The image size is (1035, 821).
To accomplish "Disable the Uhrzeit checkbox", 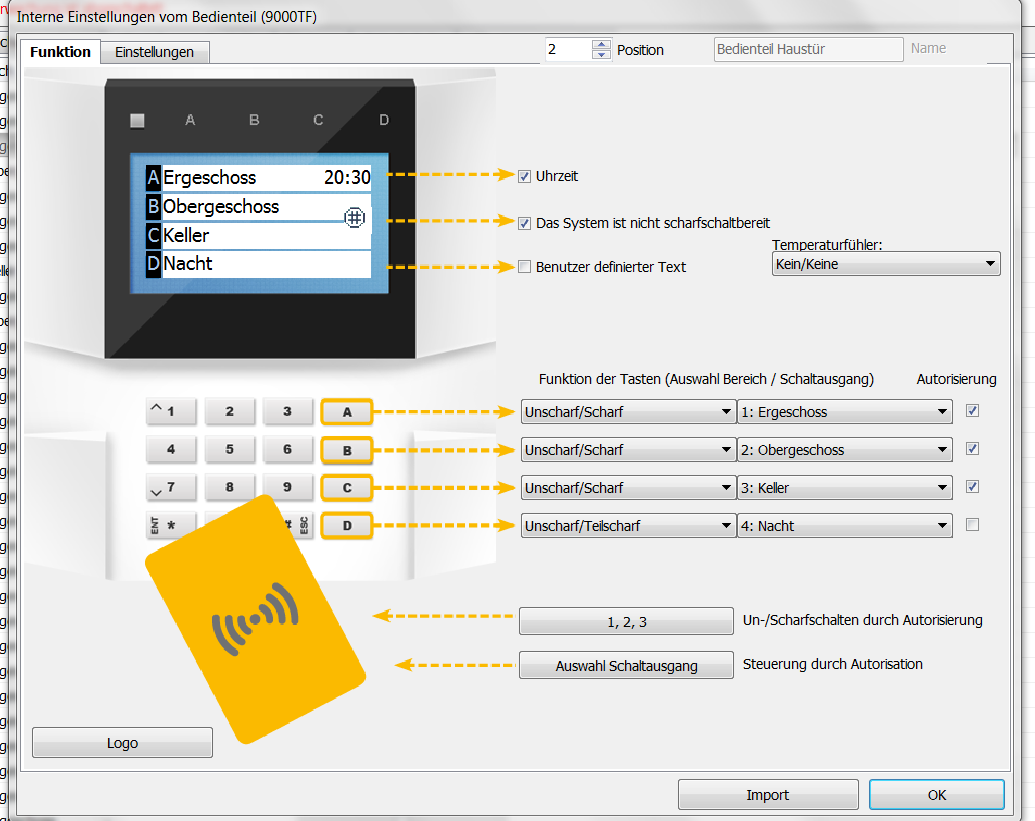I will click(524, 176).
